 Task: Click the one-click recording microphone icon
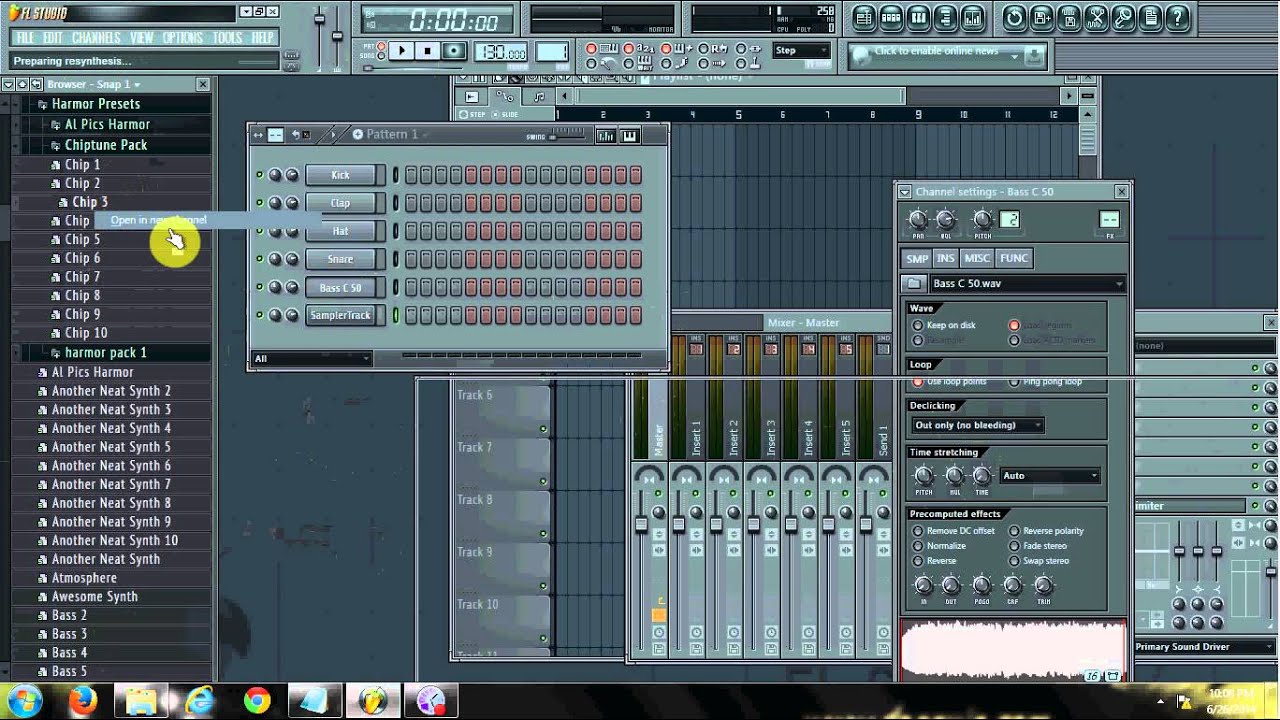(1123, 17)
